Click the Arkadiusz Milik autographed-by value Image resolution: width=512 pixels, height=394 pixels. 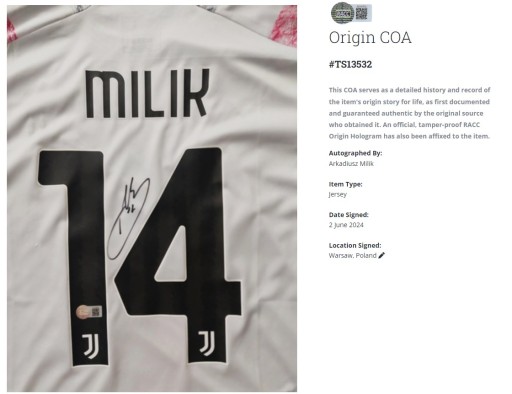[351, 163]
